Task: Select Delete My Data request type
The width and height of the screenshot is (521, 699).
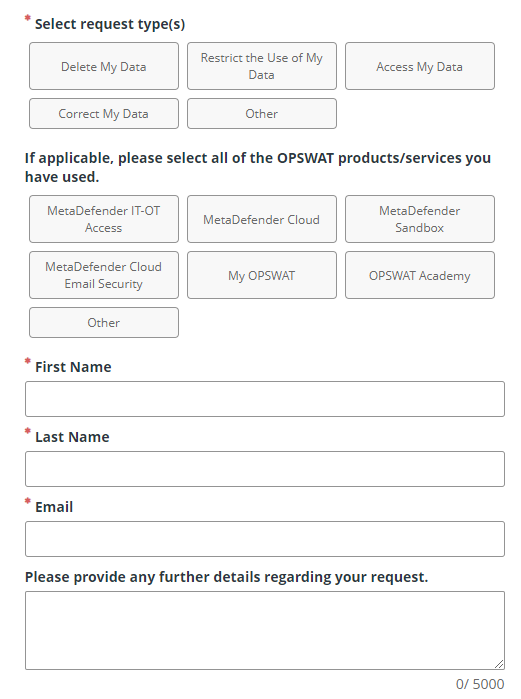Action: [104, 66]
